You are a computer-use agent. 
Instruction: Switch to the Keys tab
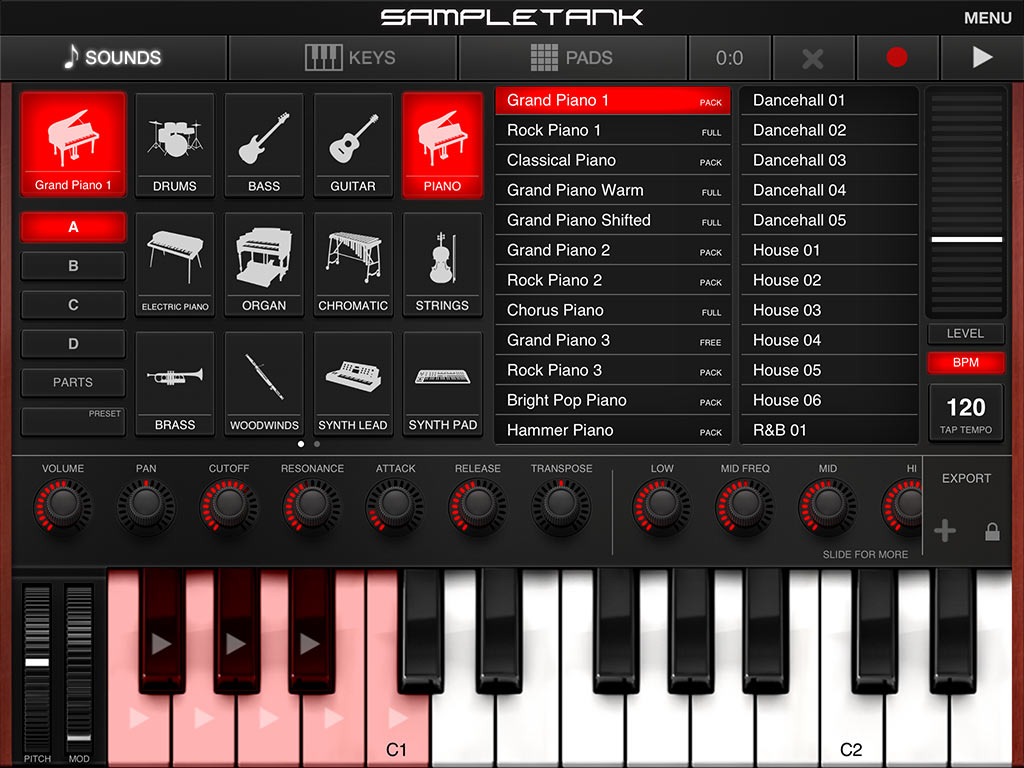coord(343,58)
